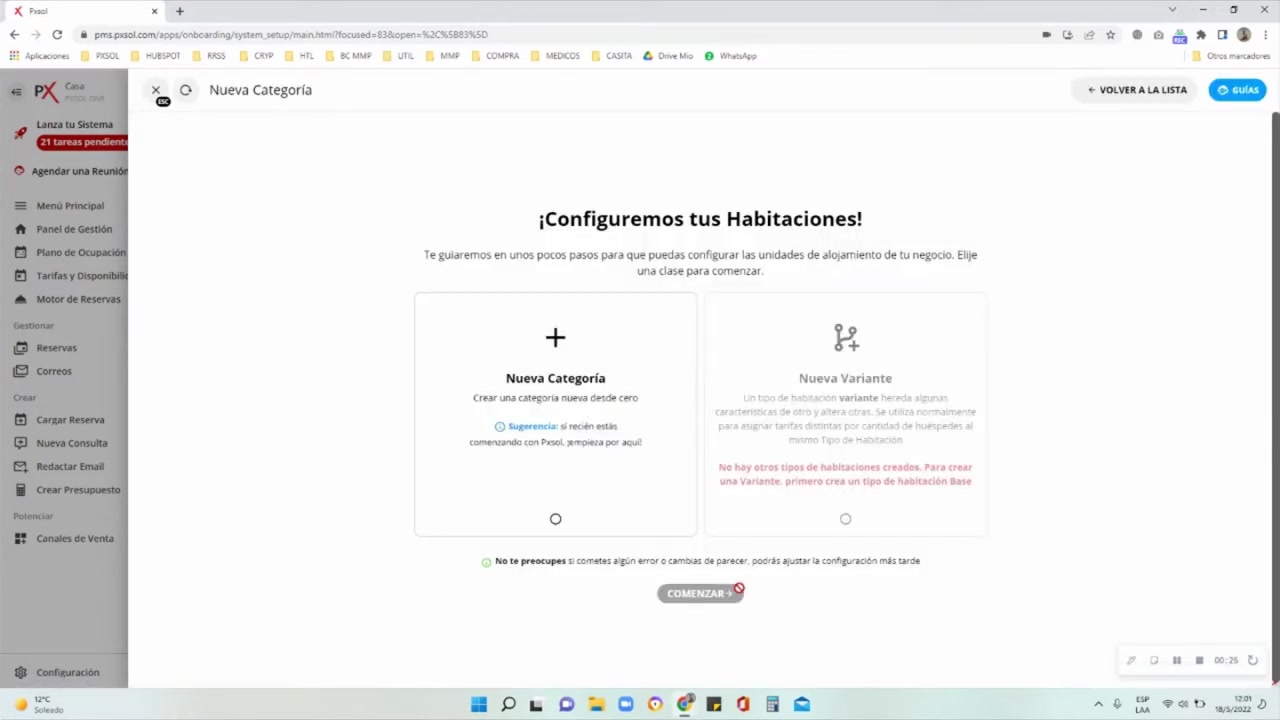Show hidden taskbar icons via chevron
Viewport: 1280px width, 720px height.
tap(1098, 704)
